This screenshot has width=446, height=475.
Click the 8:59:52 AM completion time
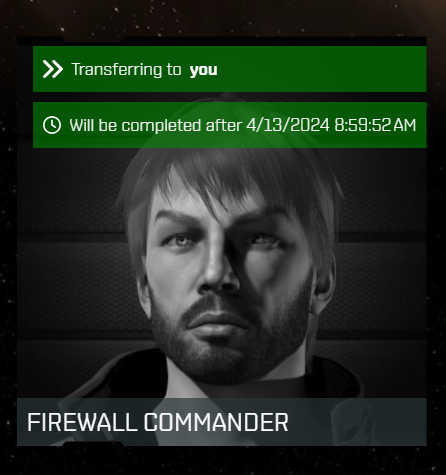point(375,125)
